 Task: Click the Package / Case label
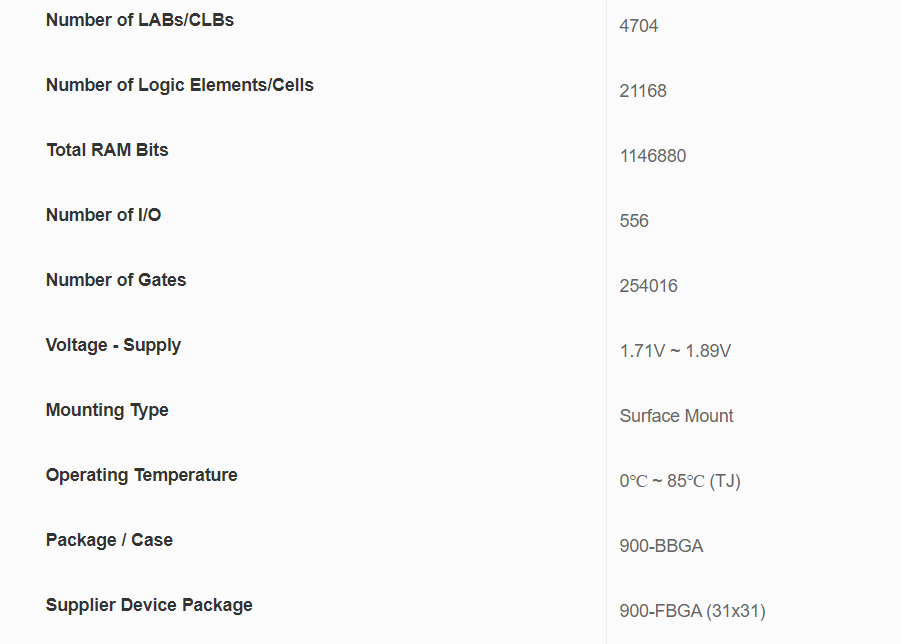109,540
